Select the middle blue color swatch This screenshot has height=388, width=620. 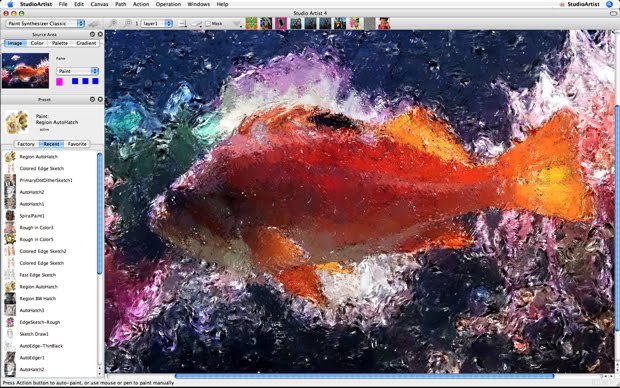[x=85, y=81]
